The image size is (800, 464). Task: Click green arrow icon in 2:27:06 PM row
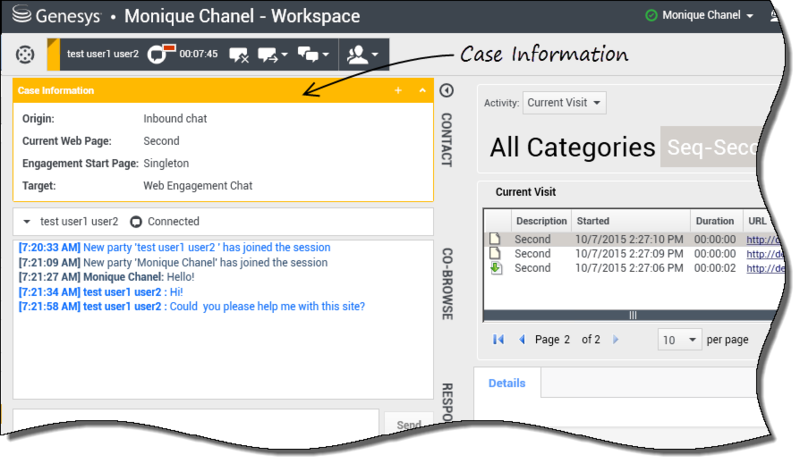496,268
